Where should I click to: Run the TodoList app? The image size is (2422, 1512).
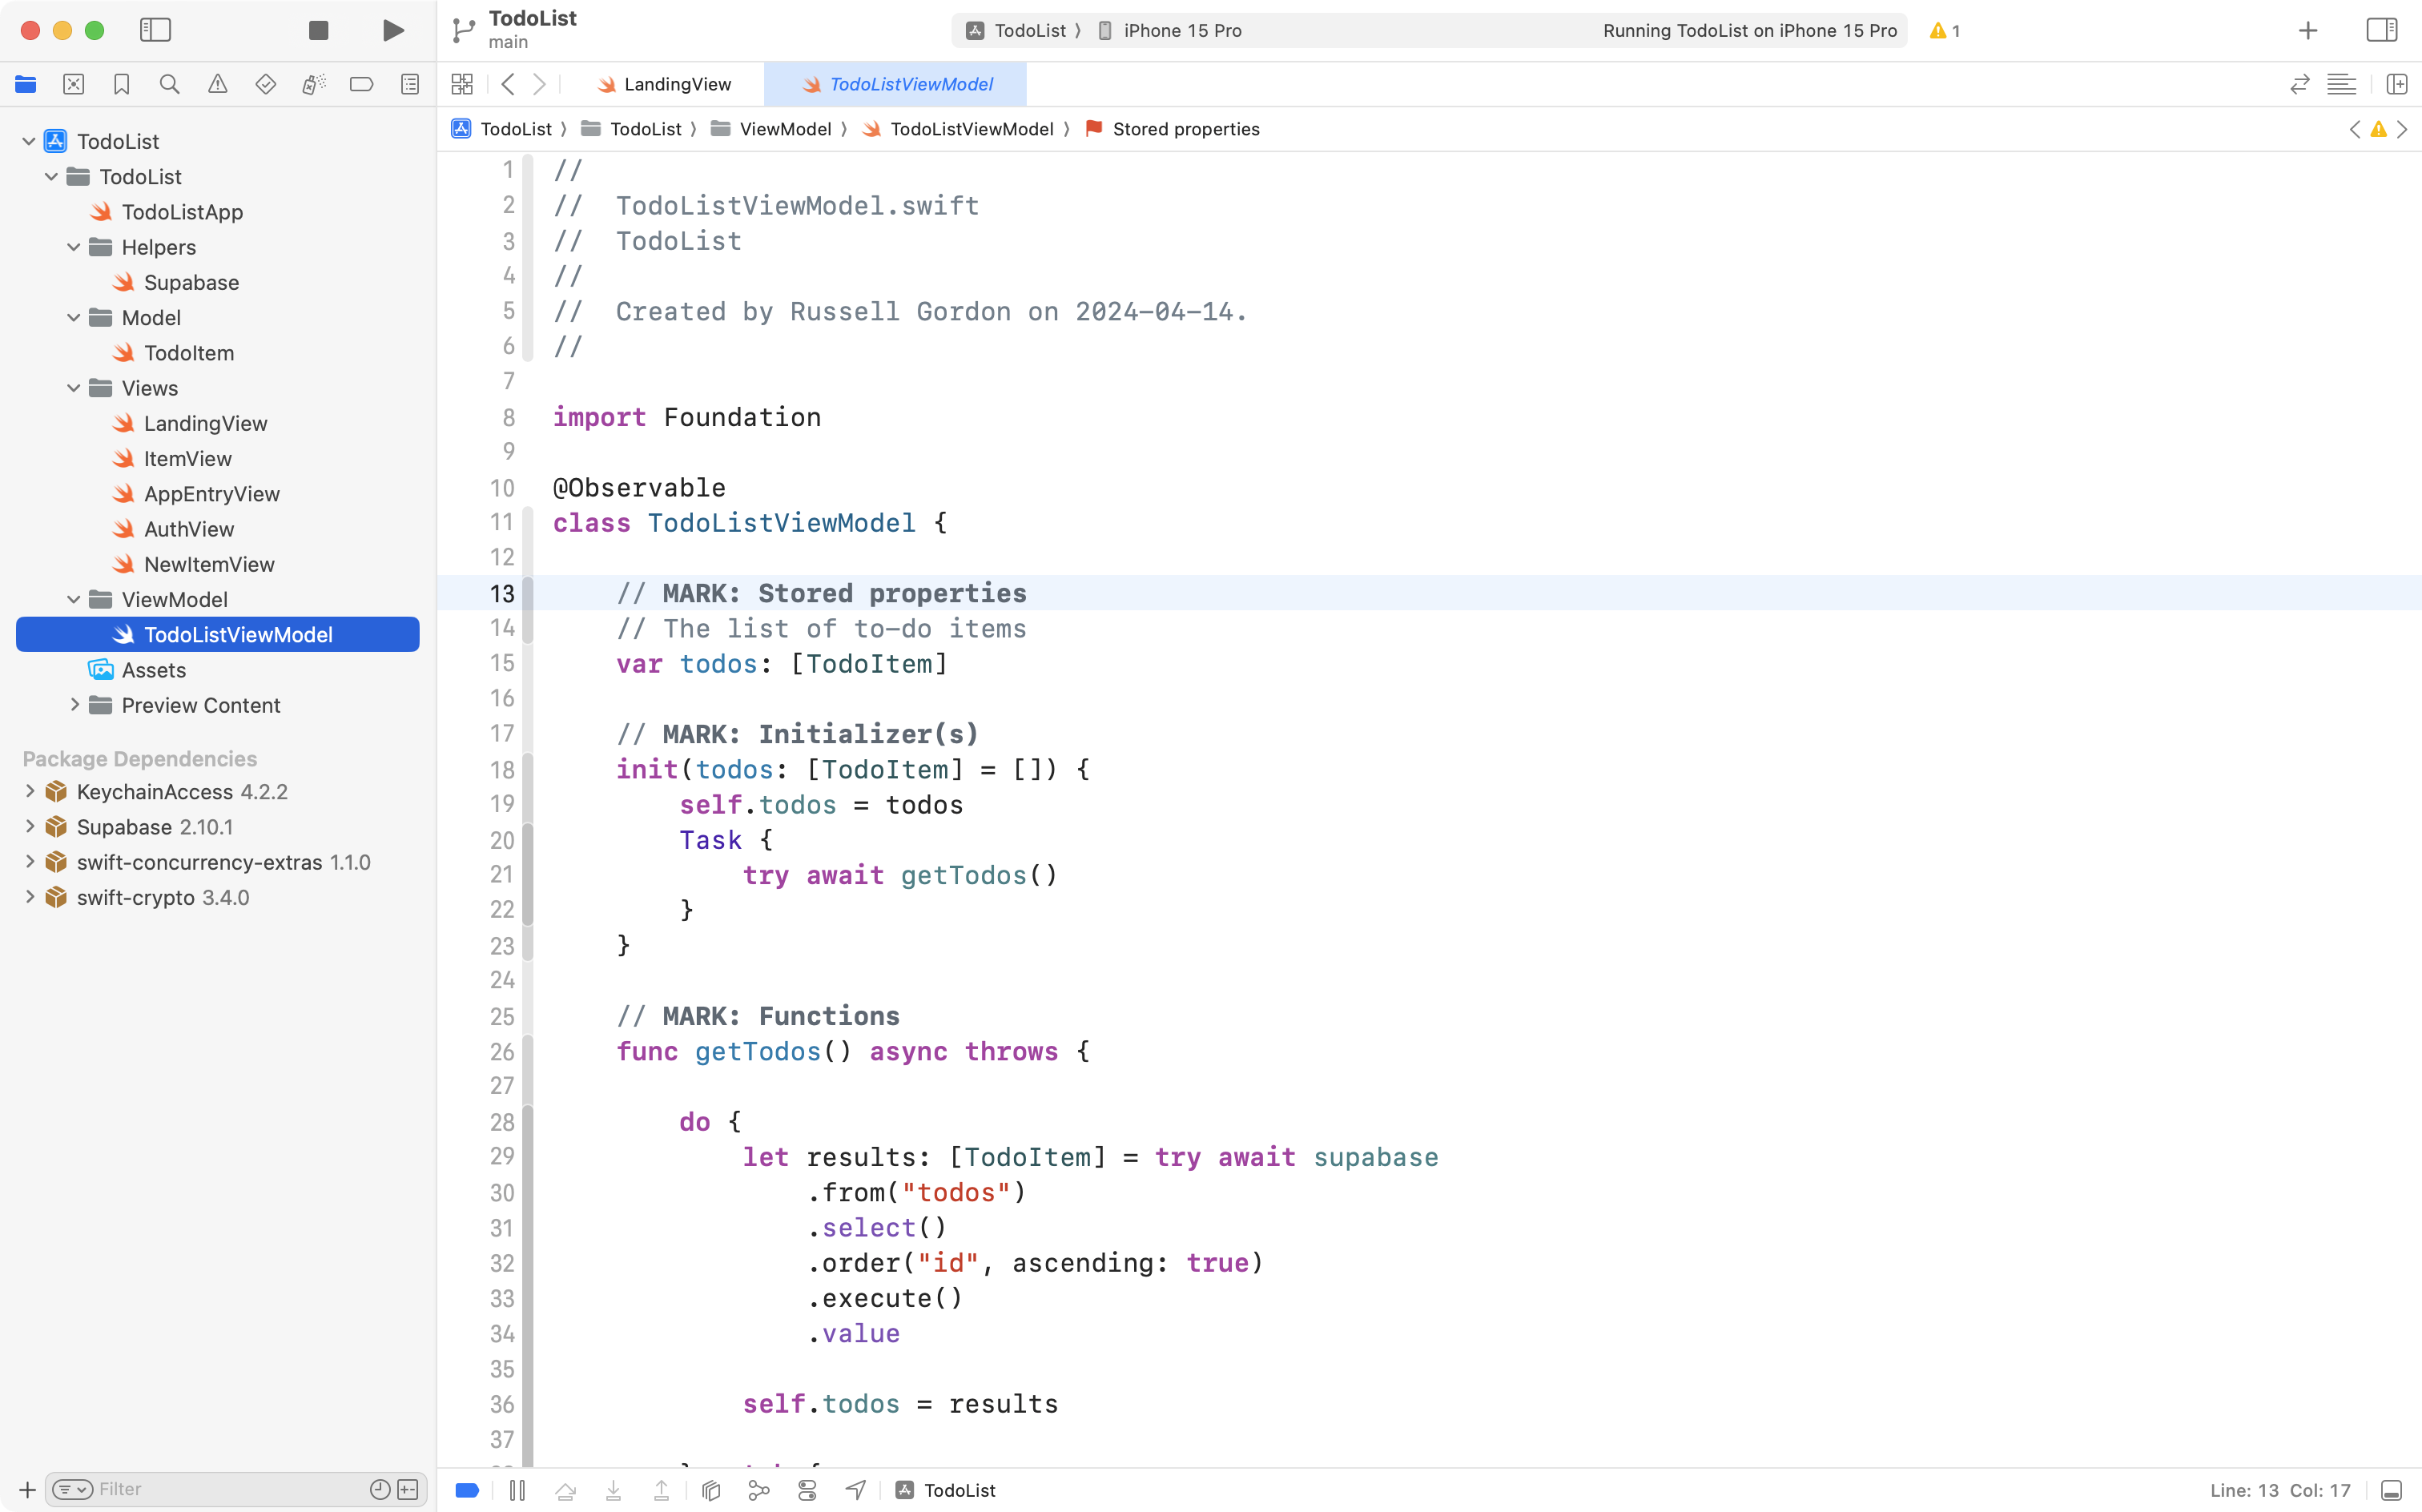(x=392, y=30)
